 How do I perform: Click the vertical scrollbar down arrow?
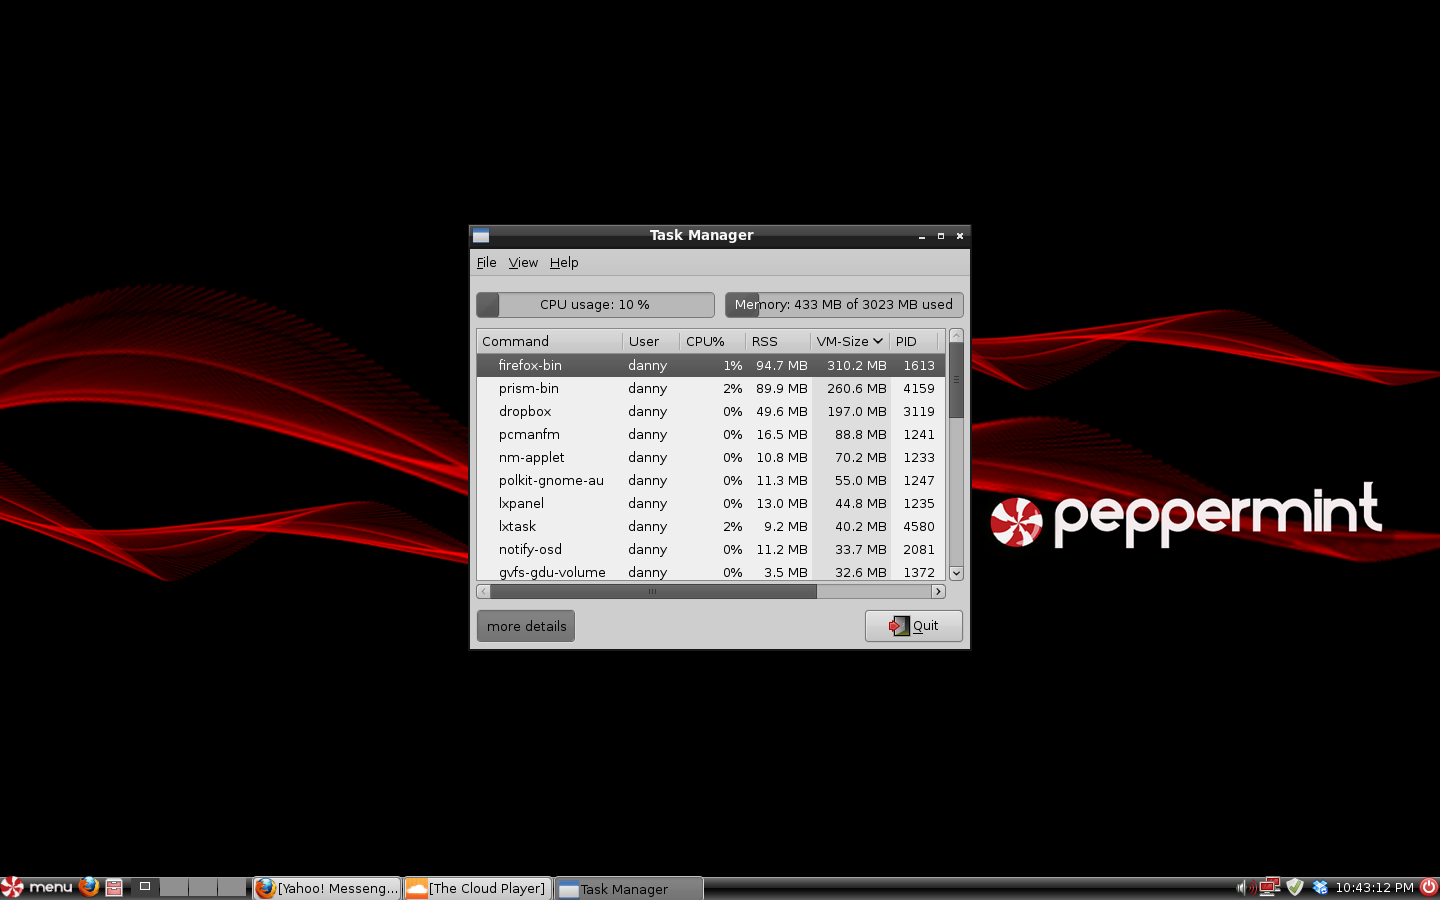tap(956, 573)
